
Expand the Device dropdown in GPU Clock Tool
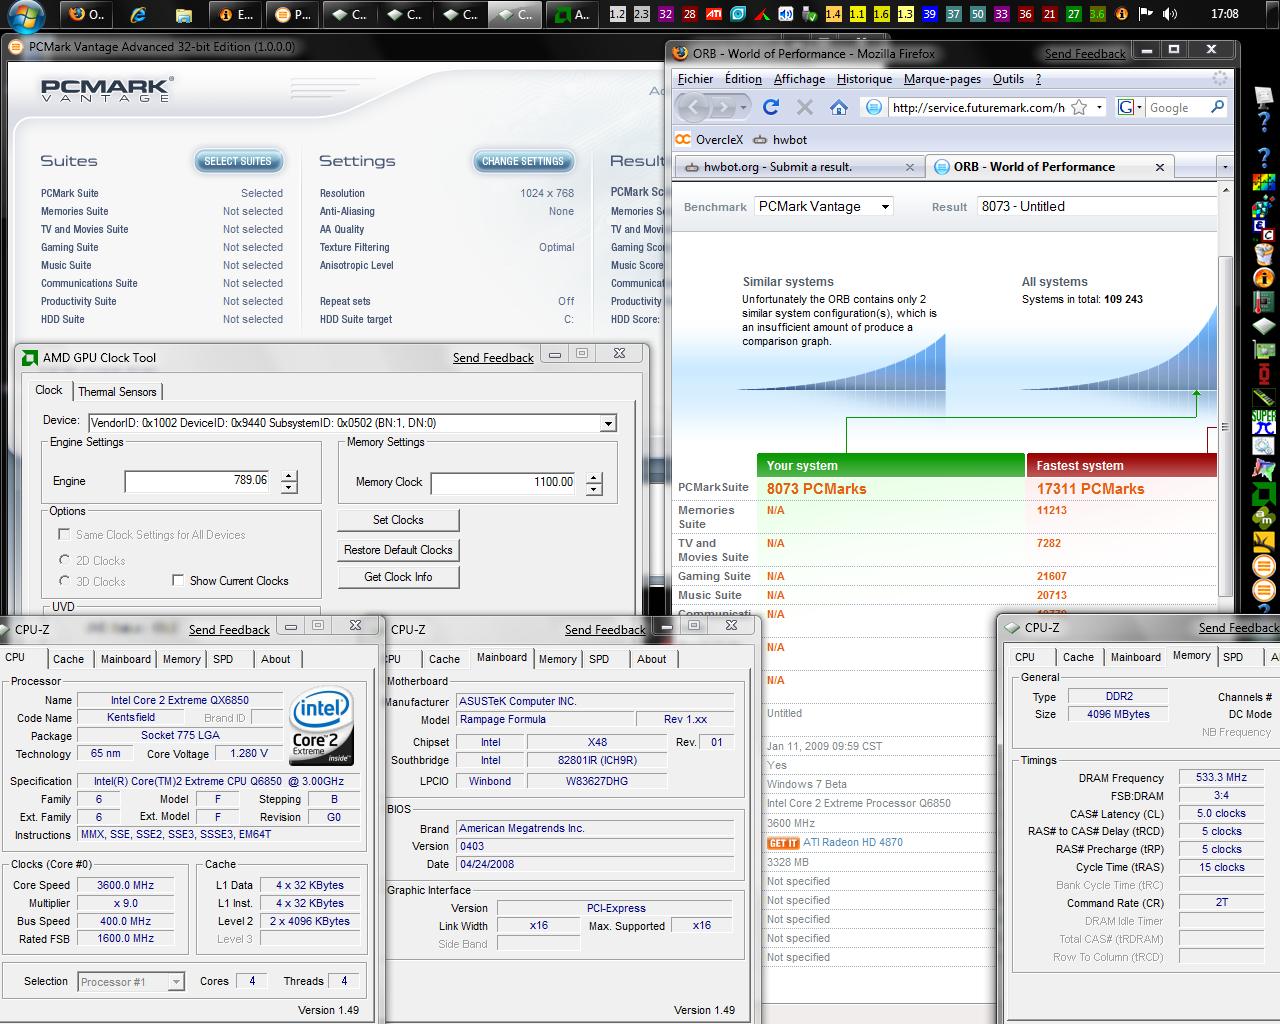point(607,423)
